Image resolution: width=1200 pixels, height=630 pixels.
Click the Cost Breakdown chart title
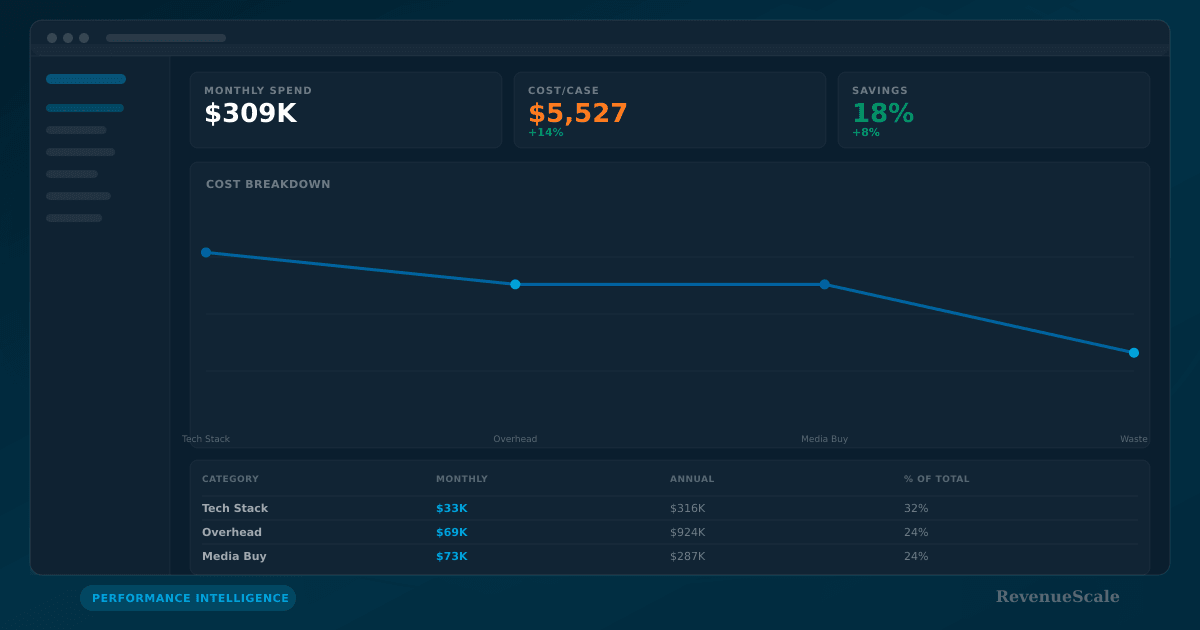coord(268,184)
